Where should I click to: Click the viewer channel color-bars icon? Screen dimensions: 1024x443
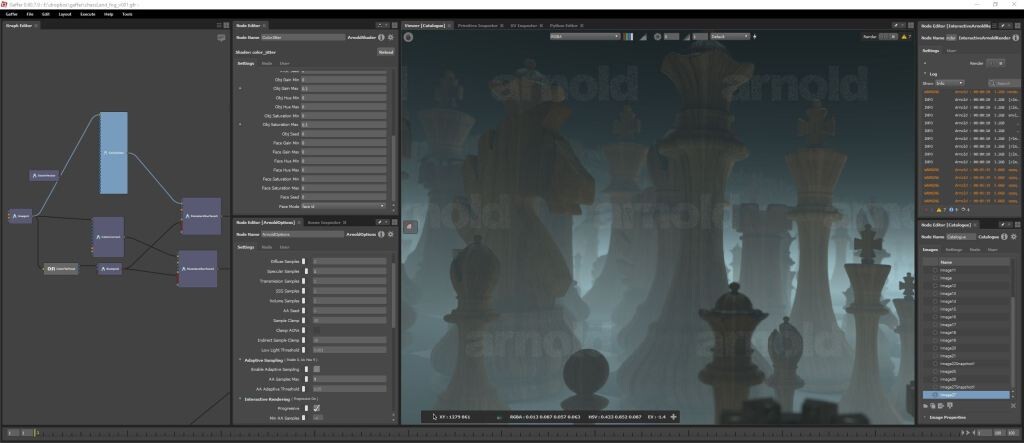(x=628, y=37)
